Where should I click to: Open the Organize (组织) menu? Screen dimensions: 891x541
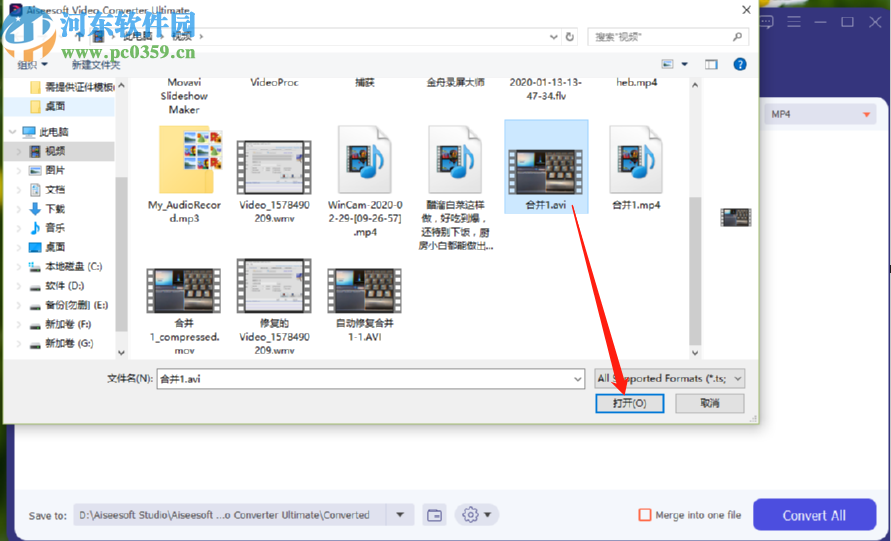click(x=32, y=65)
